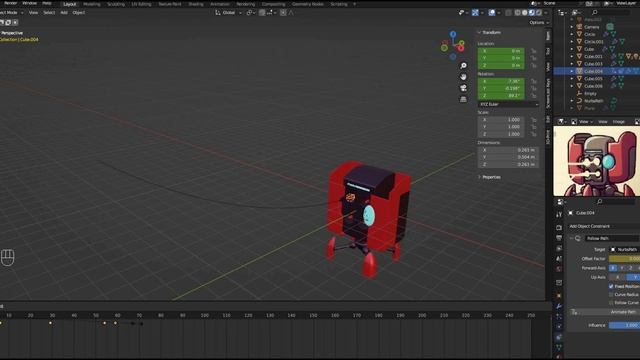Viewport: 640px width, 360px height.
Task: Select the Move view hand icon
Action: pos(463,77)
